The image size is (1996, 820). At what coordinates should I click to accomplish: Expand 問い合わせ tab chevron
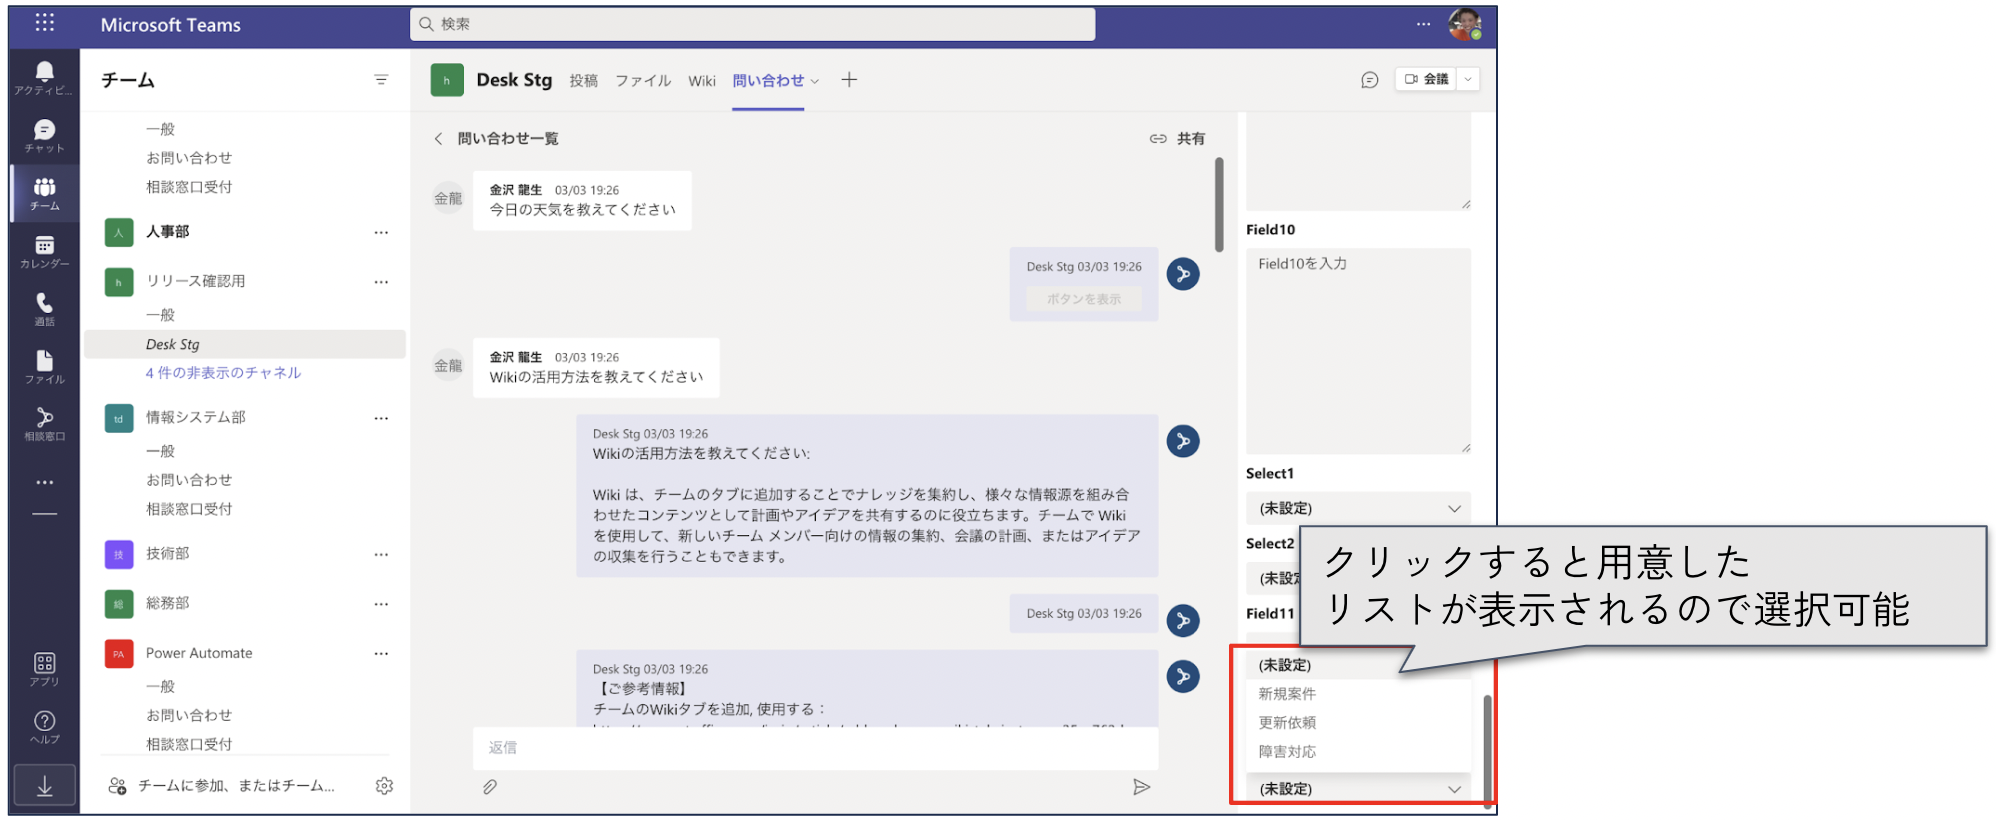pos(814,82)
